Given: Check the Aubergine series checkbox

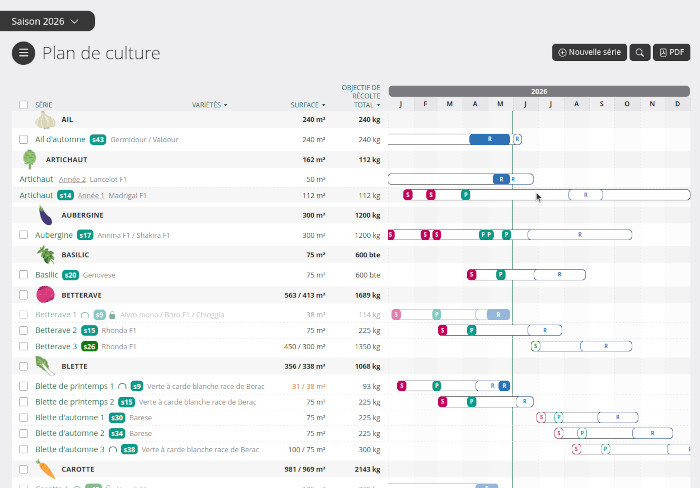Looking at the screenshot, I should (24, 235).
